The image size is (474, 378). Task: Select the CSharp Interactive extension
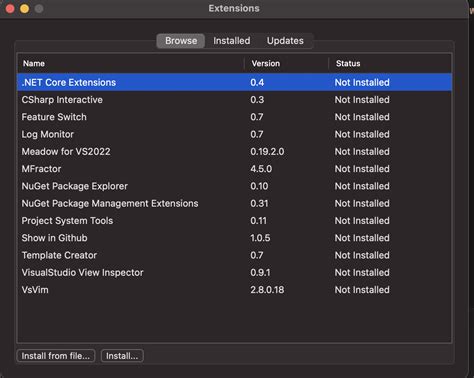click(x=234, y=100)
